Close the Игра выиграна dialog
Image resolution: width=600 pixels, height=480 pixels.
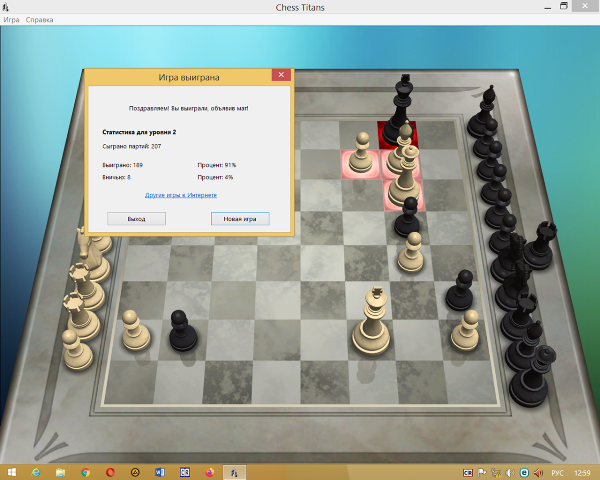(281, 75)
